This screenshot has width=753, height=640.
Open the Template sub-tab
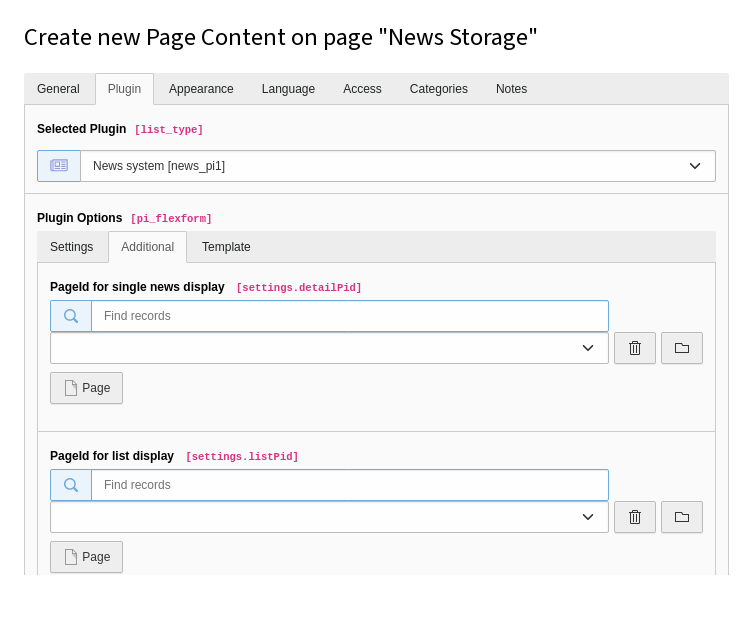[226, 247]
